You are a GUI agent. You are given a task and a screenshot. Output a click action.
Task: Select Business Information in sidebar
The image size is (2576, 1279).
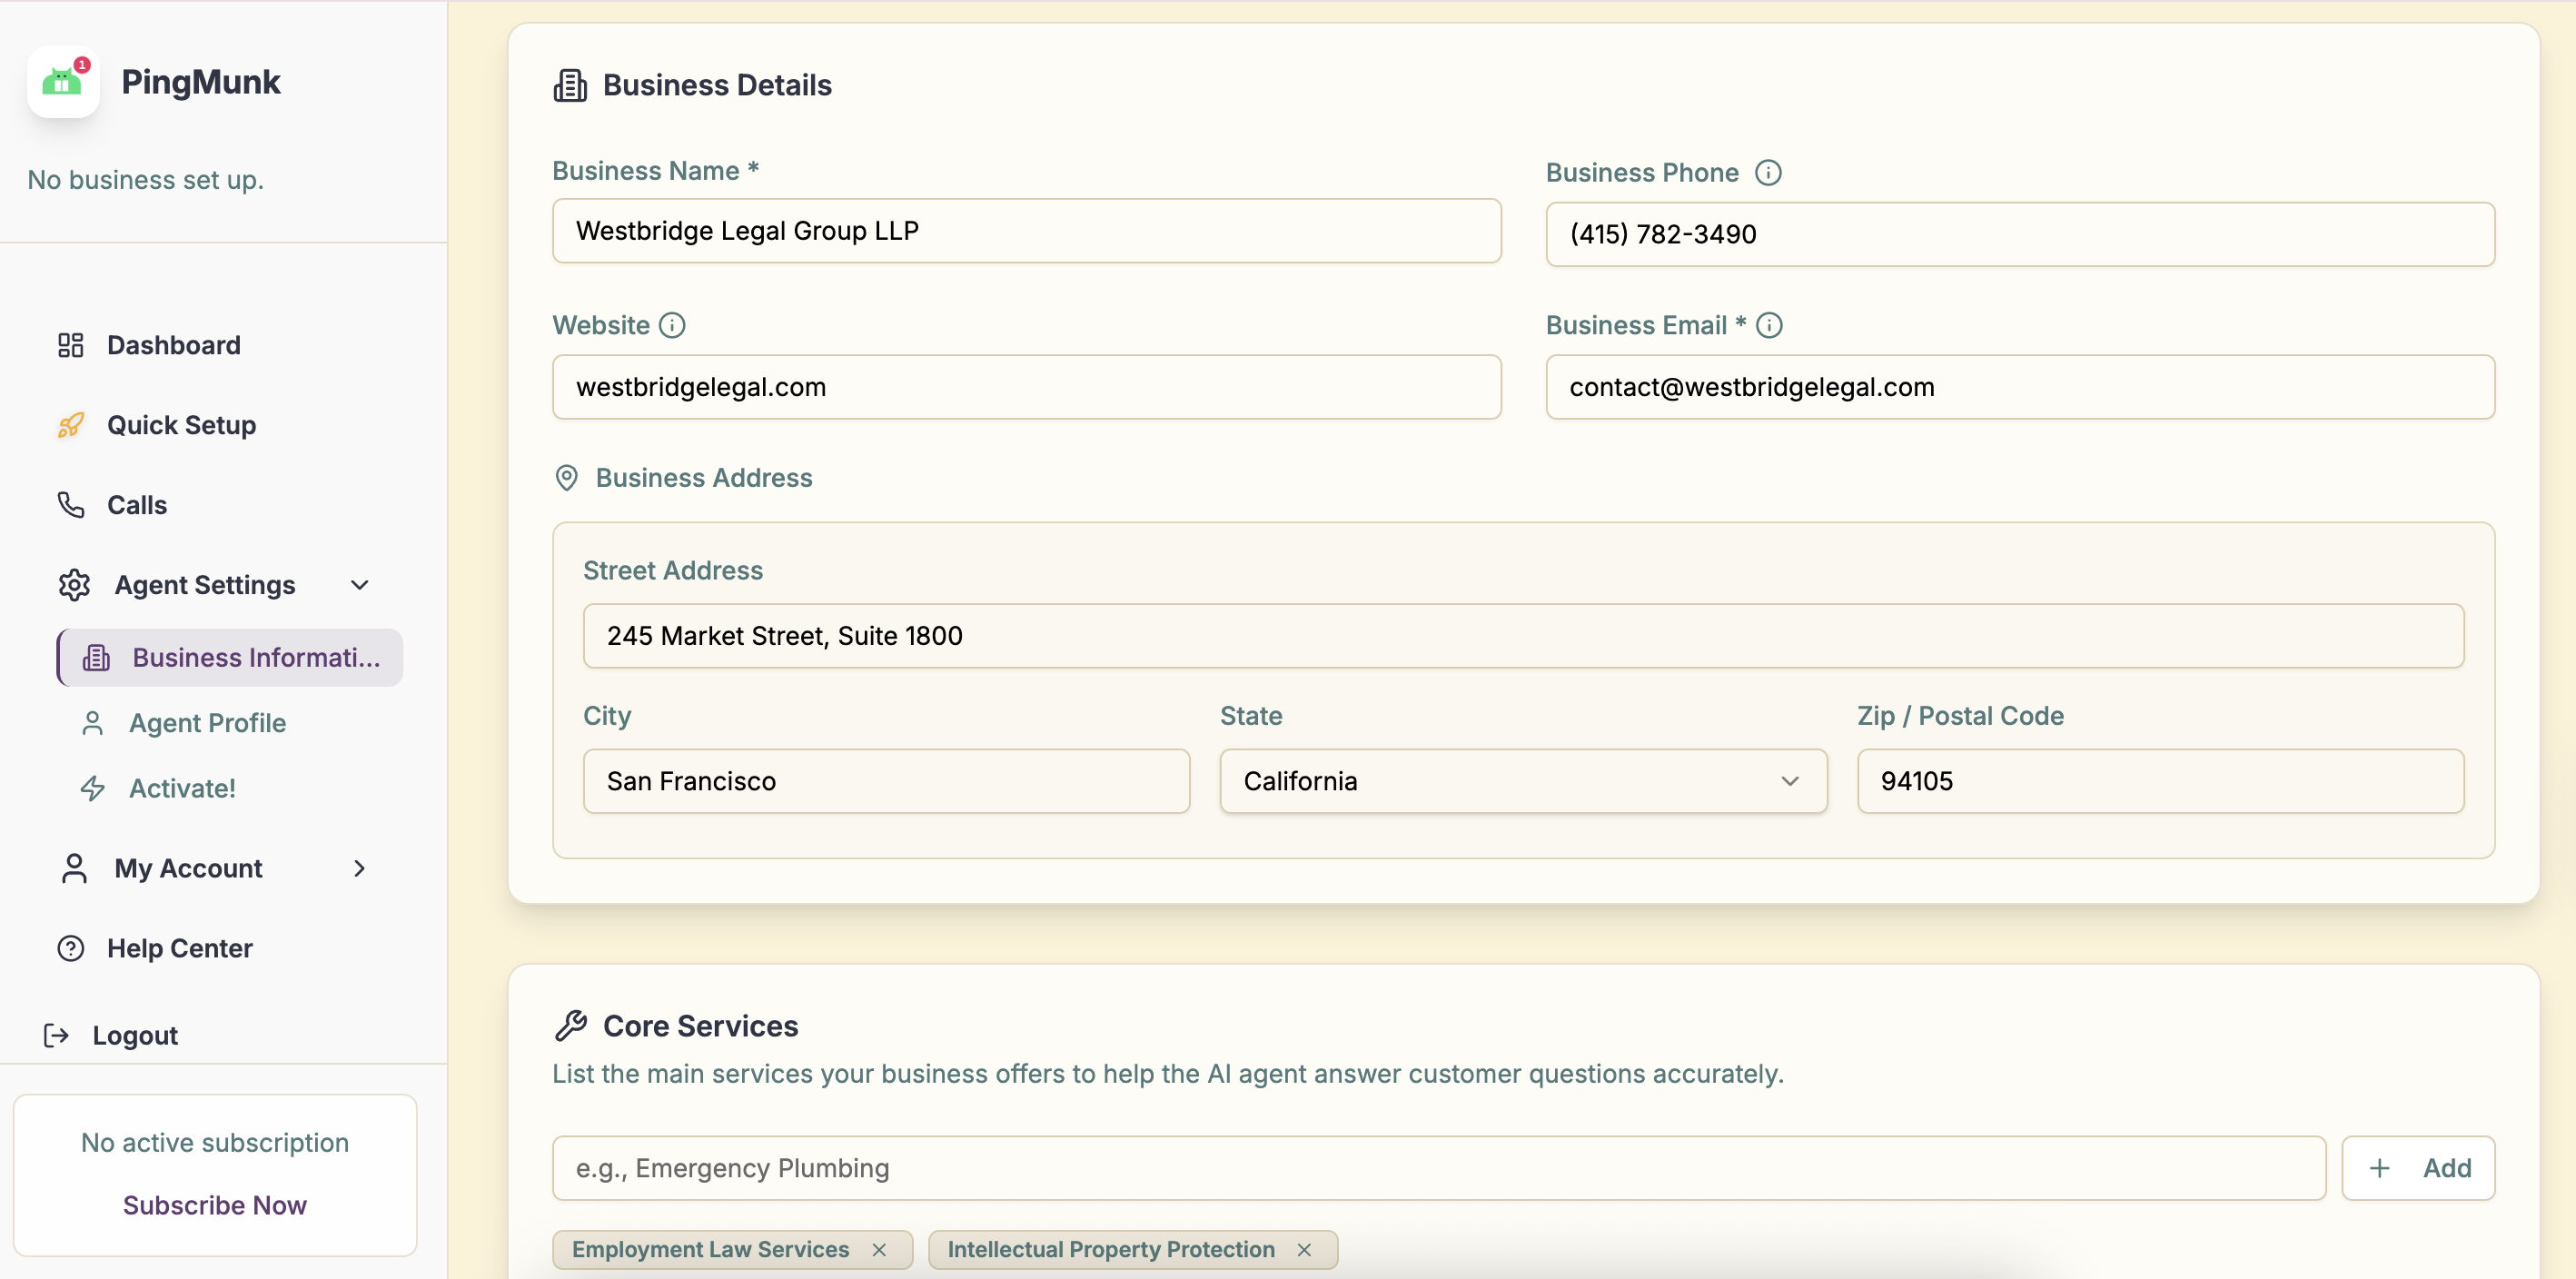[x=230, y=658]
